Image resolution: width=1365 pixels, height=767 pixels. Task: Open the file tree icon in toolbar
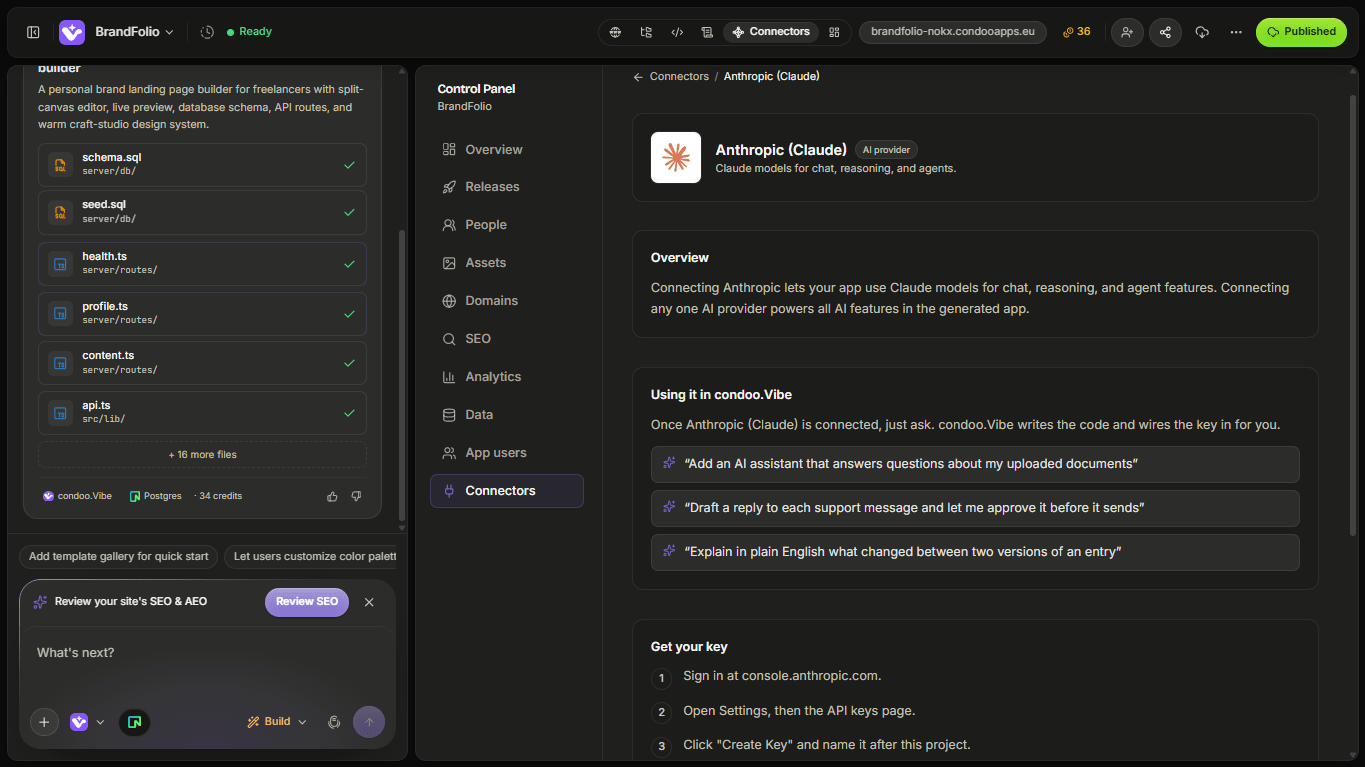(646, 32)
